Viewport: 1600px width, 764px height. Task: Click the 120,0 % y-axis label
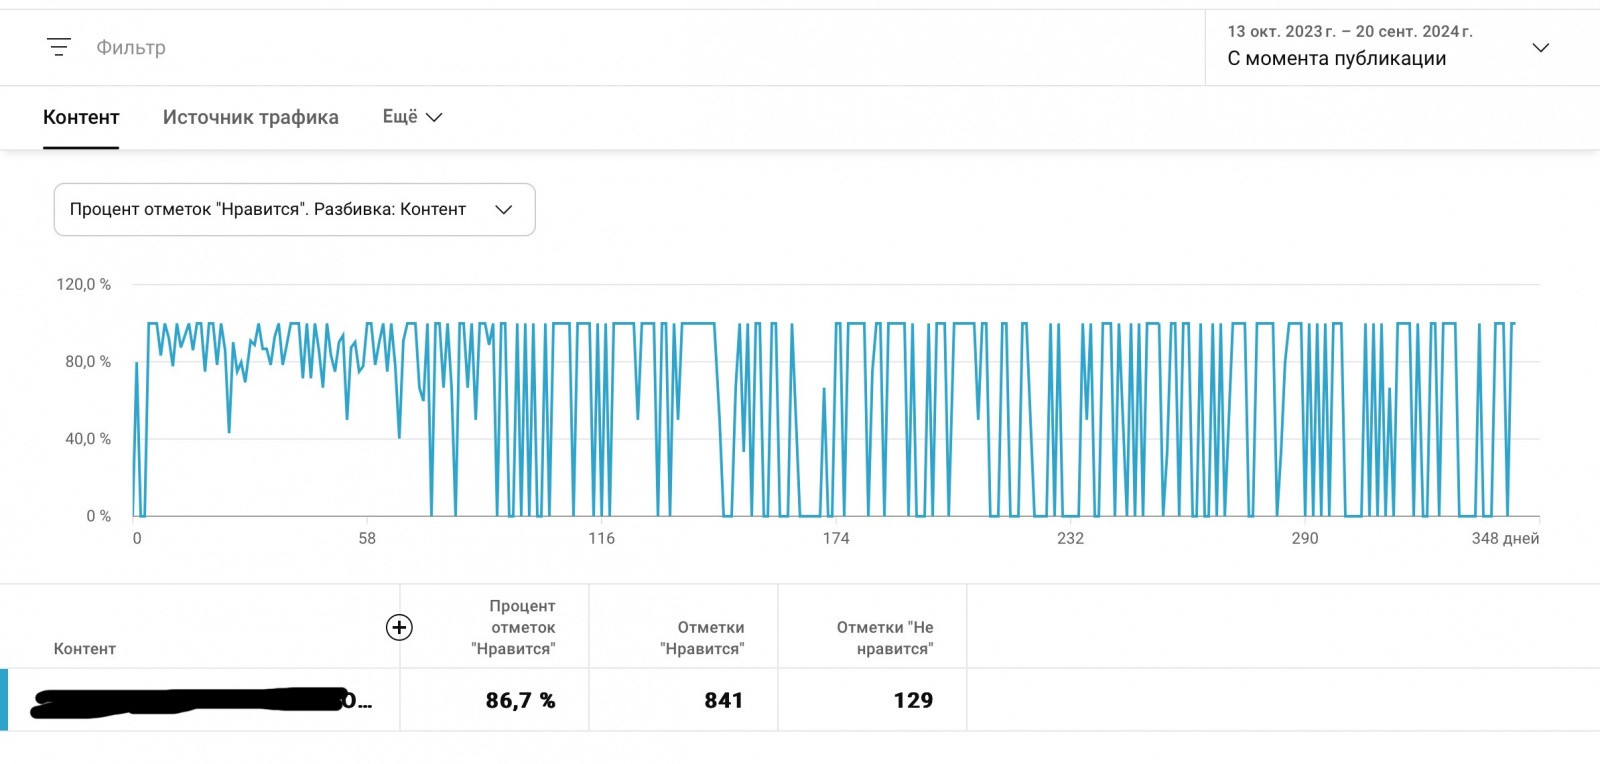83,284
